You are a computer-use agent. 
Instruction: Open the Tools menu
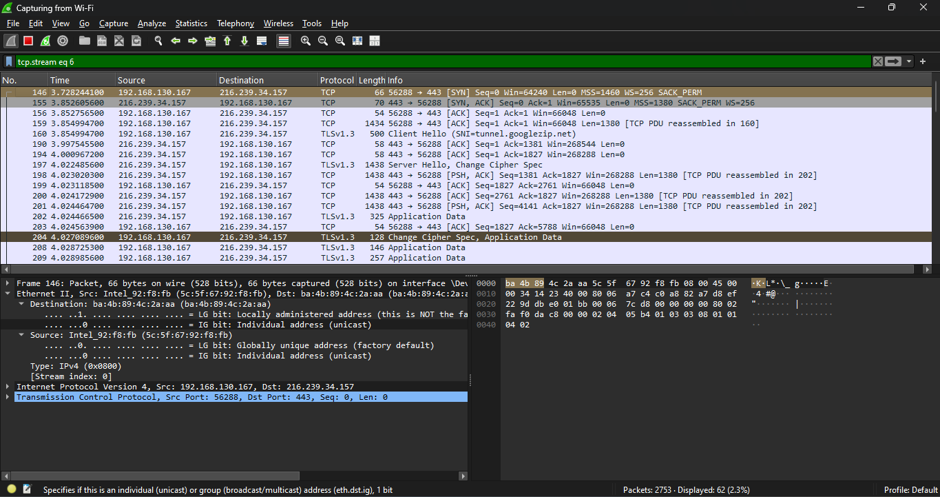click(x=312, y=23)
